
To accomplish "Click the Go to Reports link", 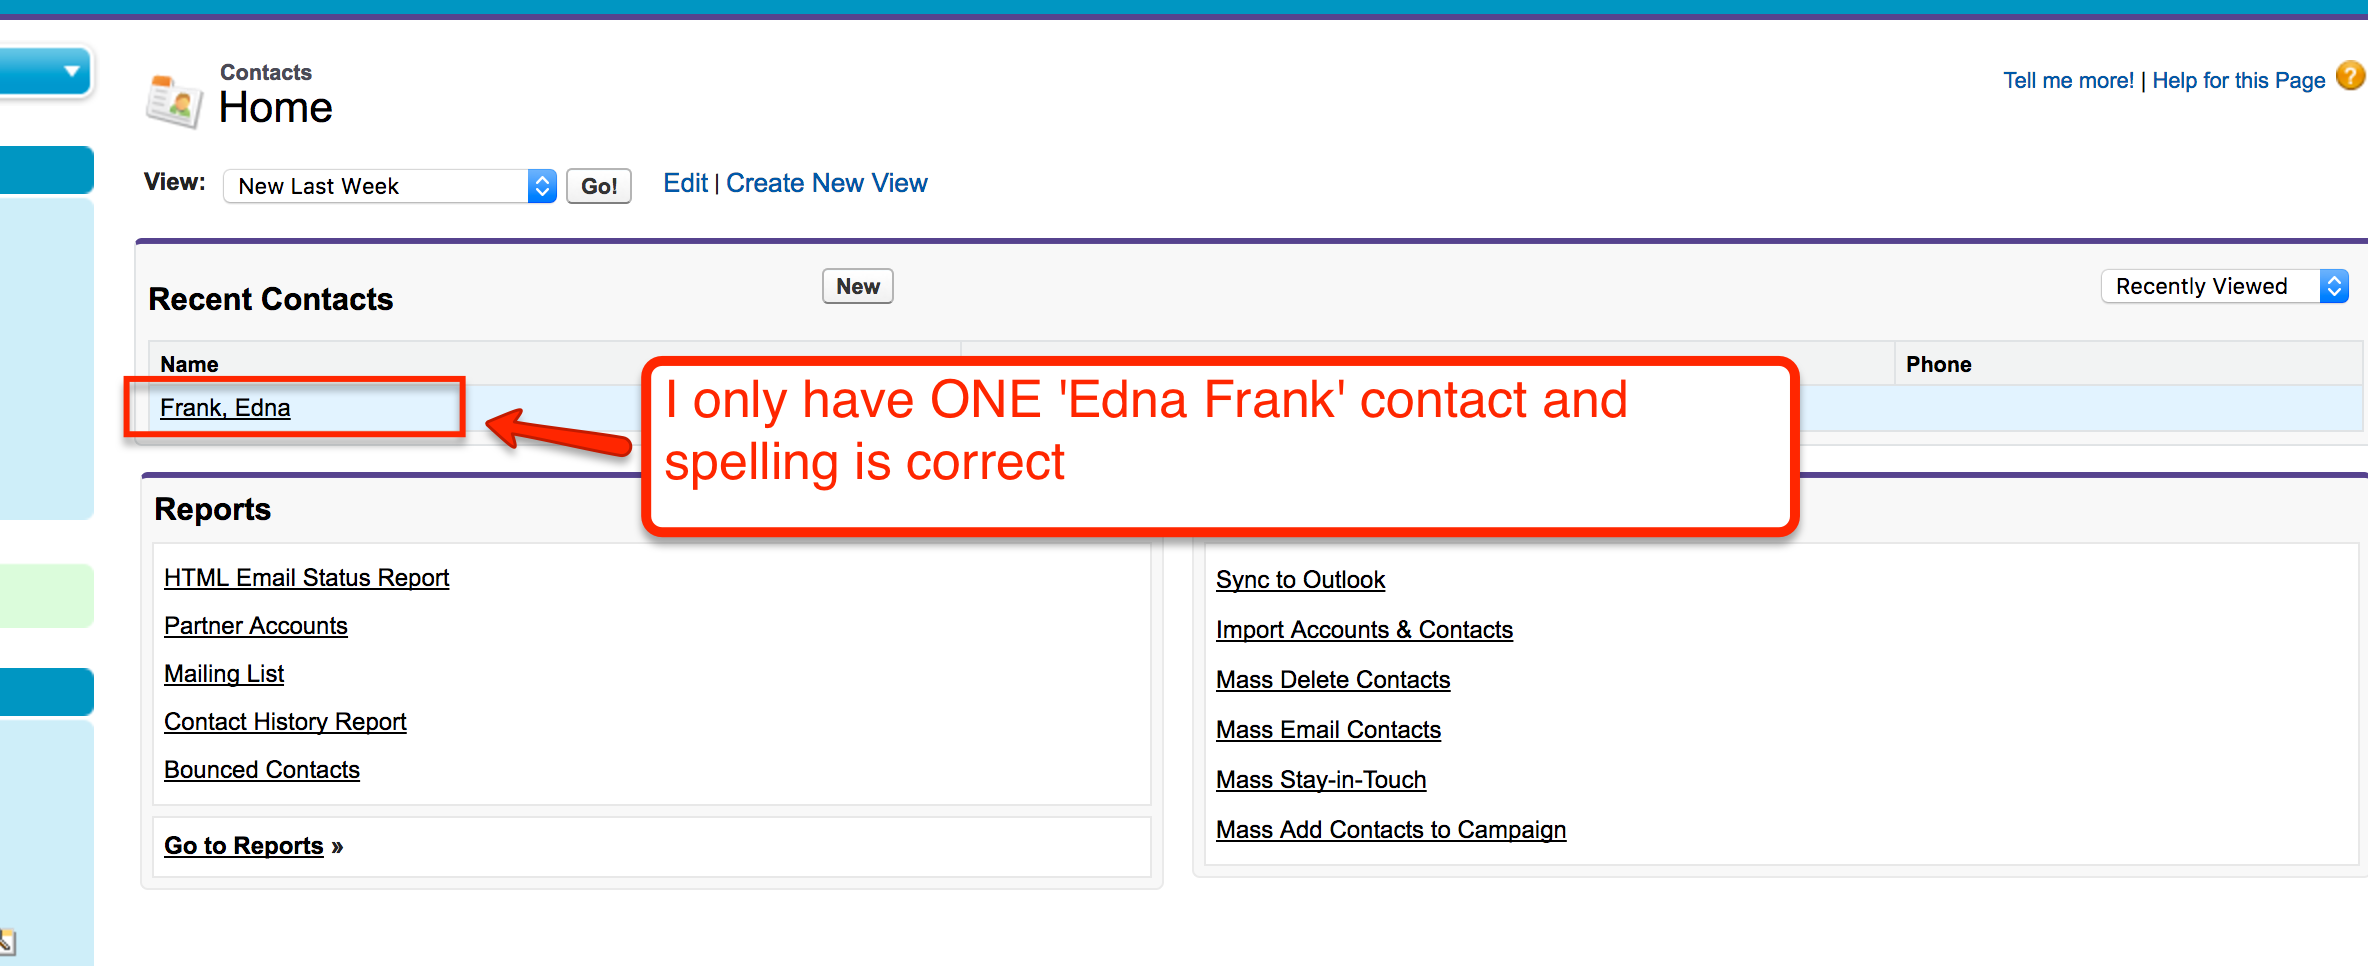I will click(244, 846).
